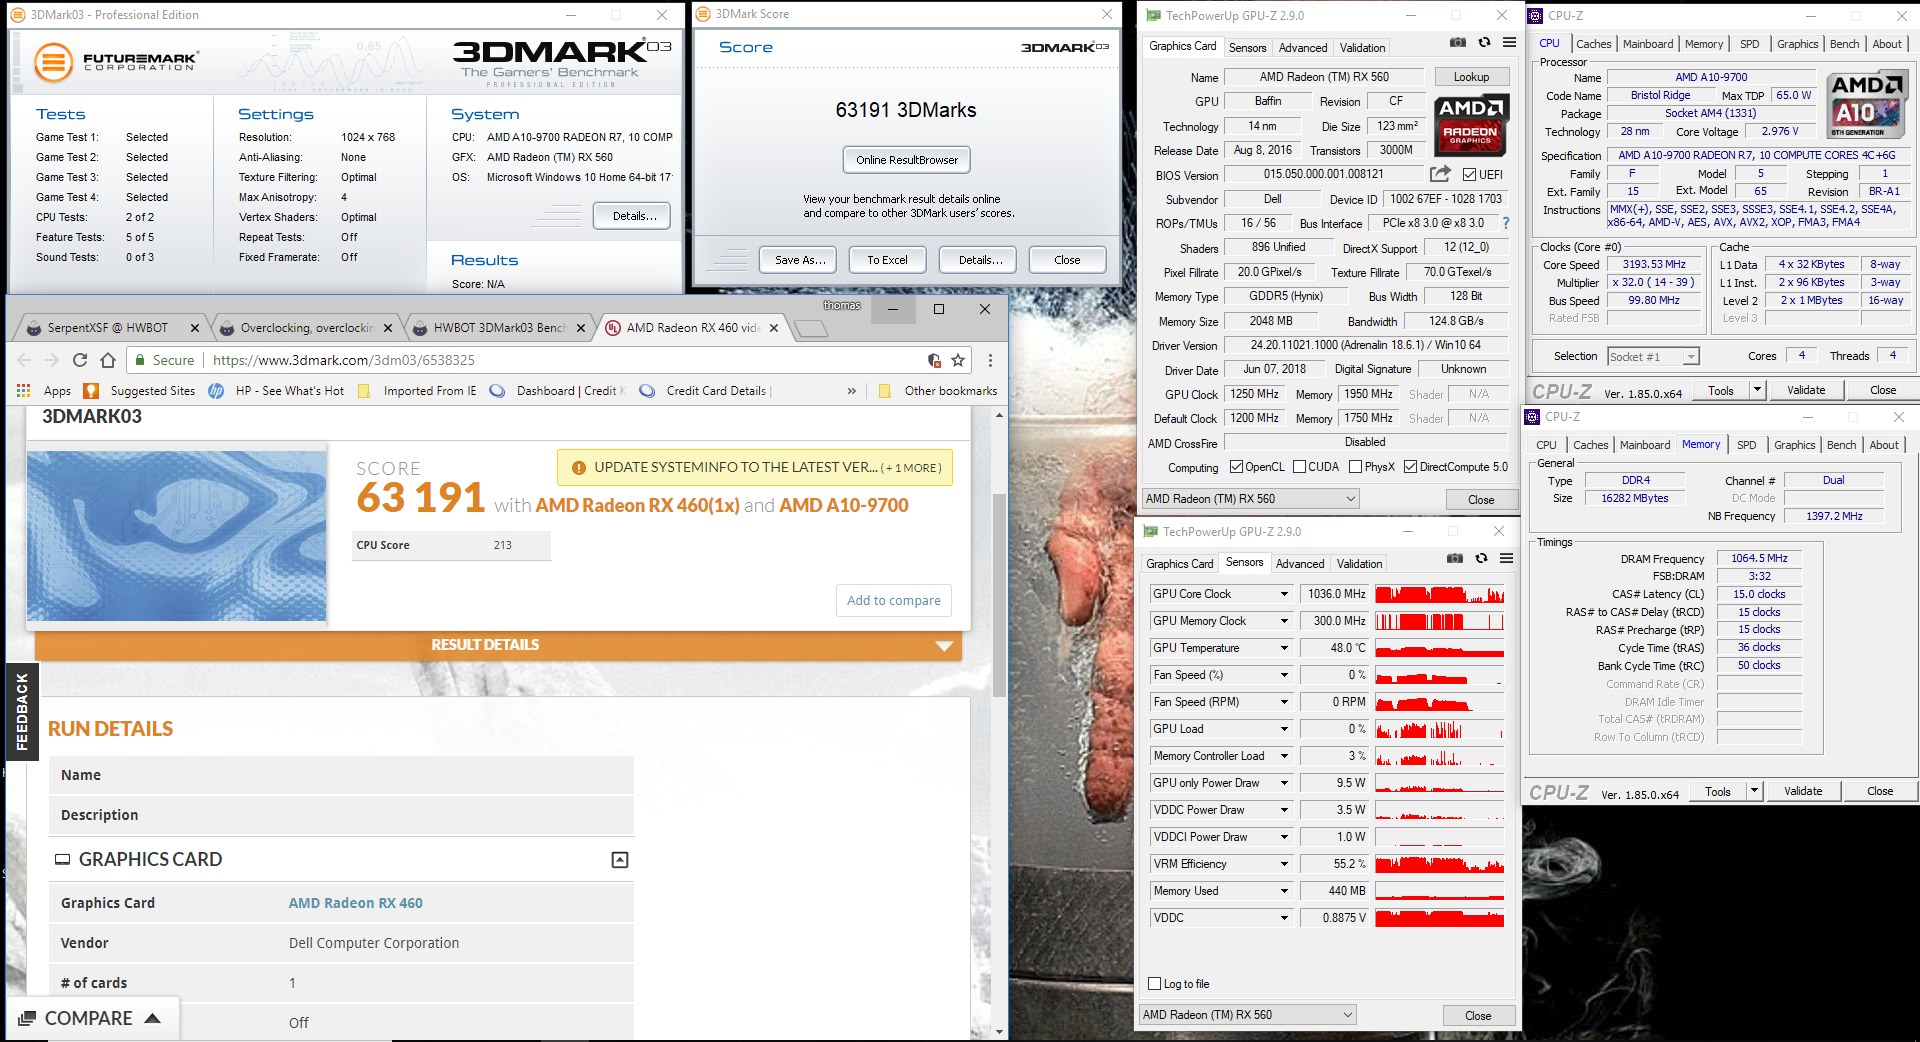Open GPU Core Clock sensor dropdown
Image resolution: width=1920 pixels, height=1042 pixels.
[x=1285, y=594]
